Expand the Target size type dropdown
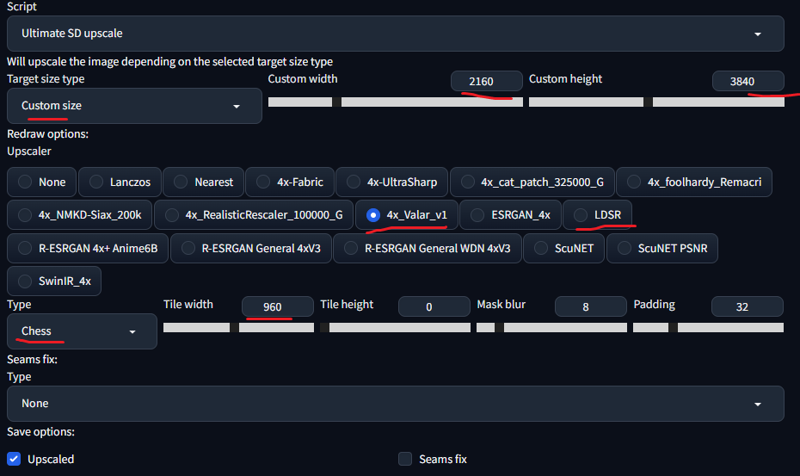Screen dimensions: 800x476 point(134,106)
